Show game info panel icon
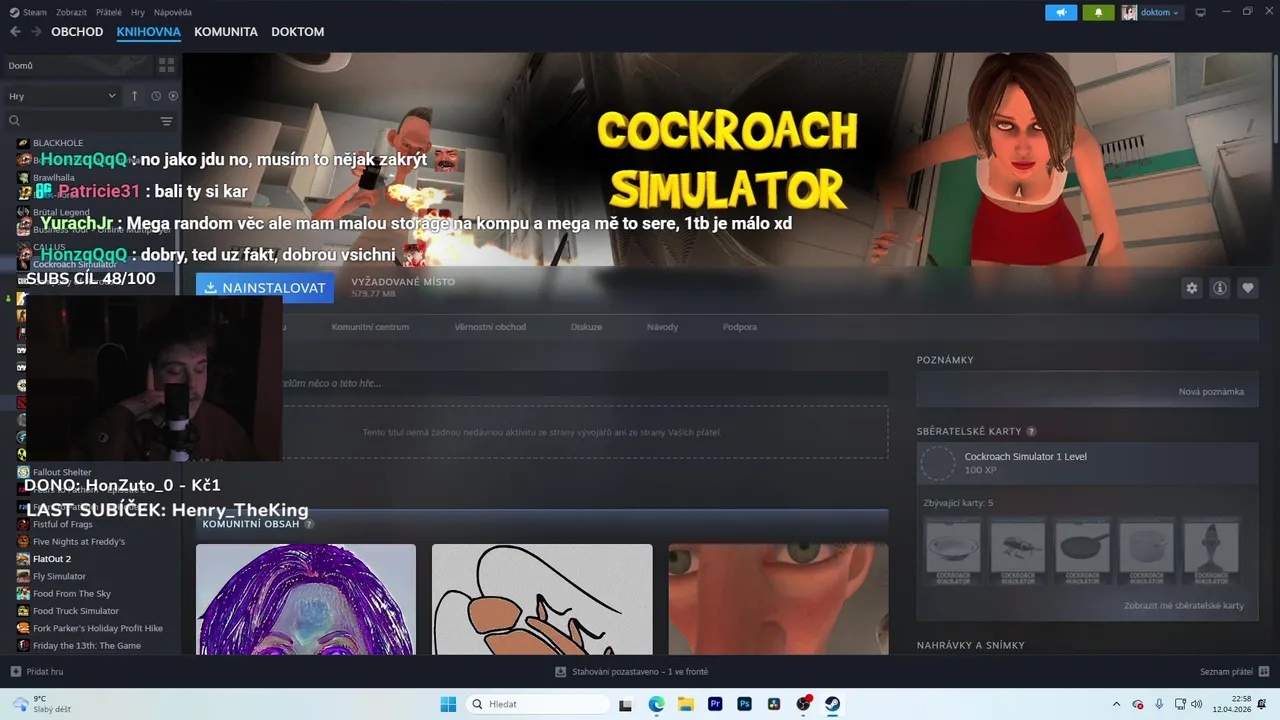Screen dimensions: 1280x720 (1219, 288)
